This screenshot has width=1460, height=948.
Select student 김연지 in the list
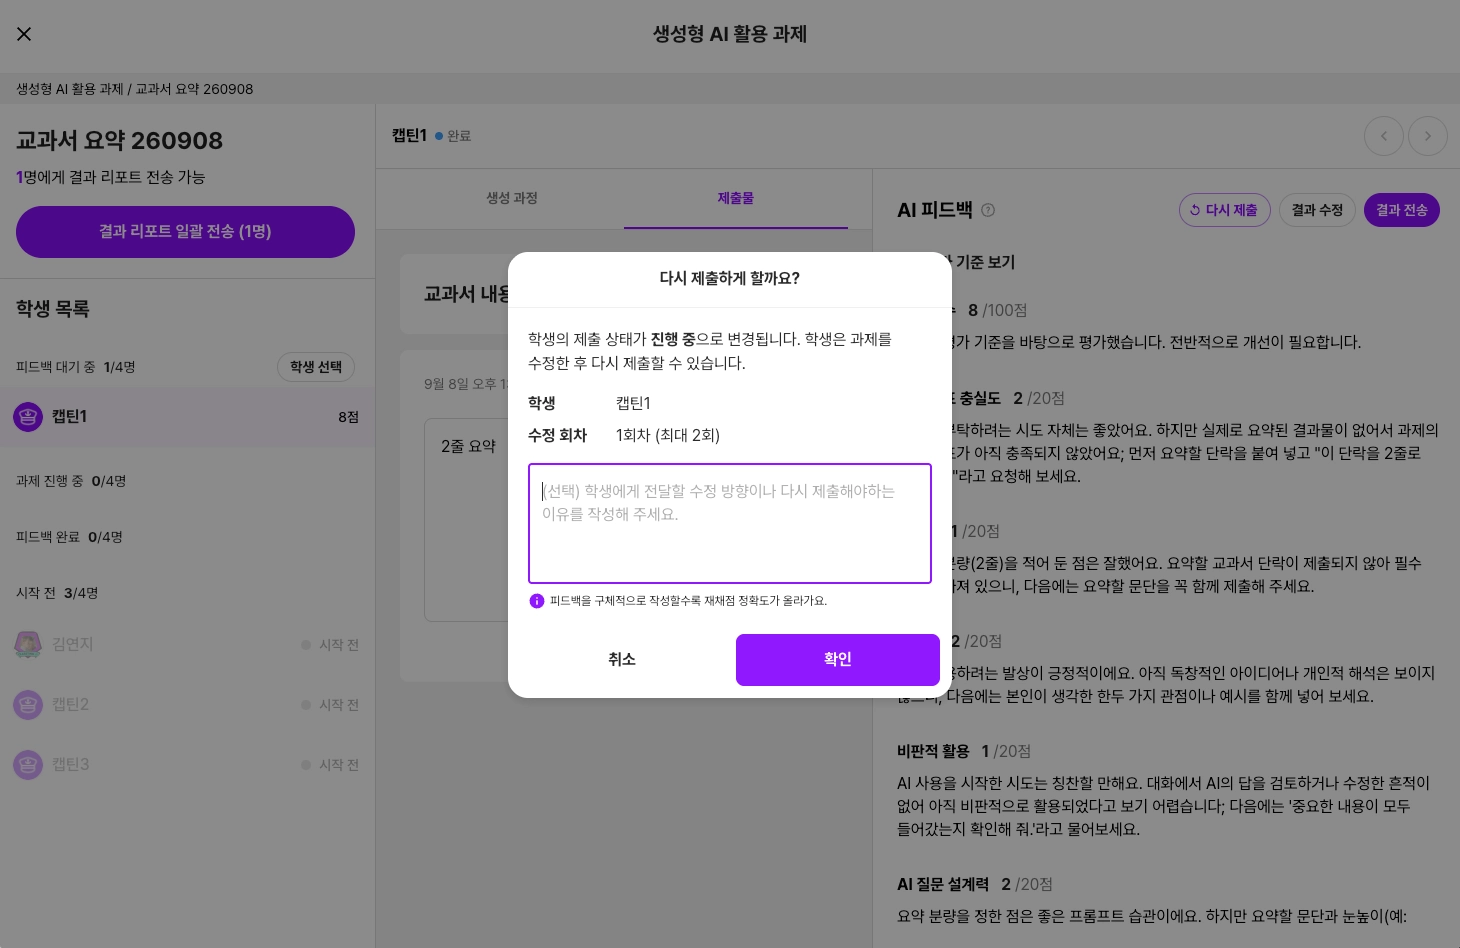(187, 645)
